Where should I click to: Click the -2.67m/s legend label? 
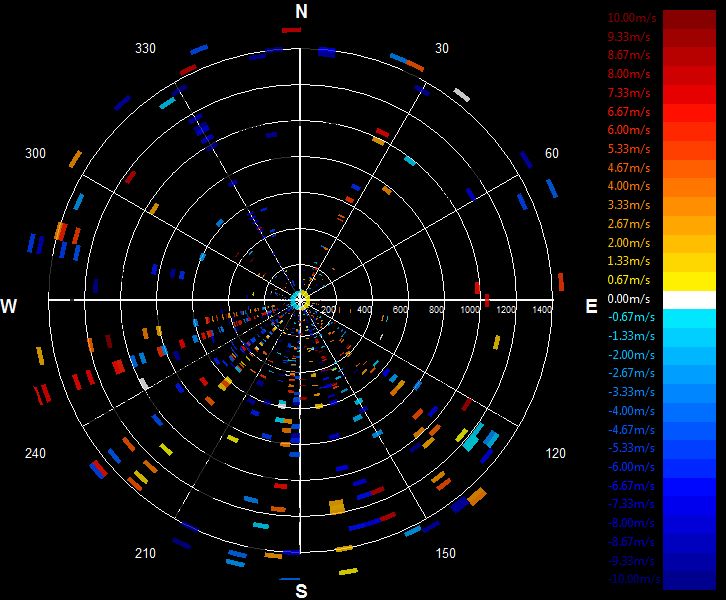[x=631, y=373]
